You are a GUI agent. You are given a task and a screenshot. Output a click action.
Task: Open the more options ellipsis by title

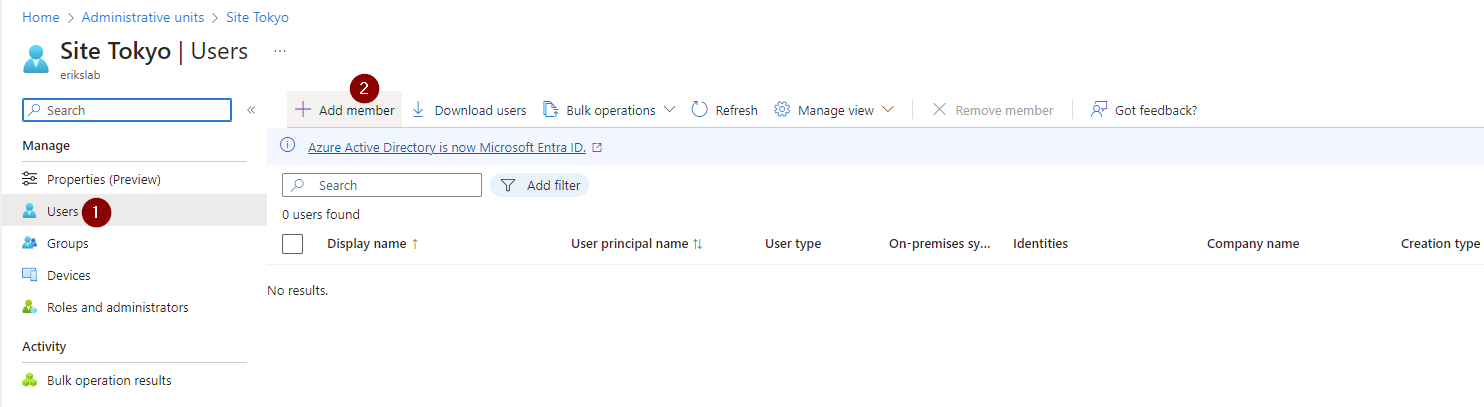point(280,51)
